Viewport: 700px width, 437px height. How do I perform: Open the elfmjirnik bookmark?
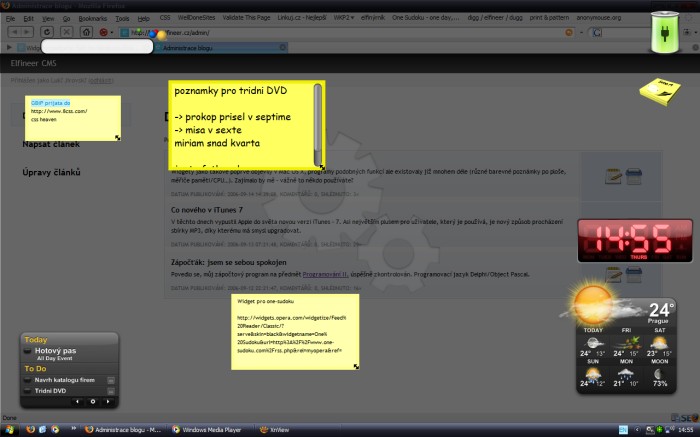point(373,18)
